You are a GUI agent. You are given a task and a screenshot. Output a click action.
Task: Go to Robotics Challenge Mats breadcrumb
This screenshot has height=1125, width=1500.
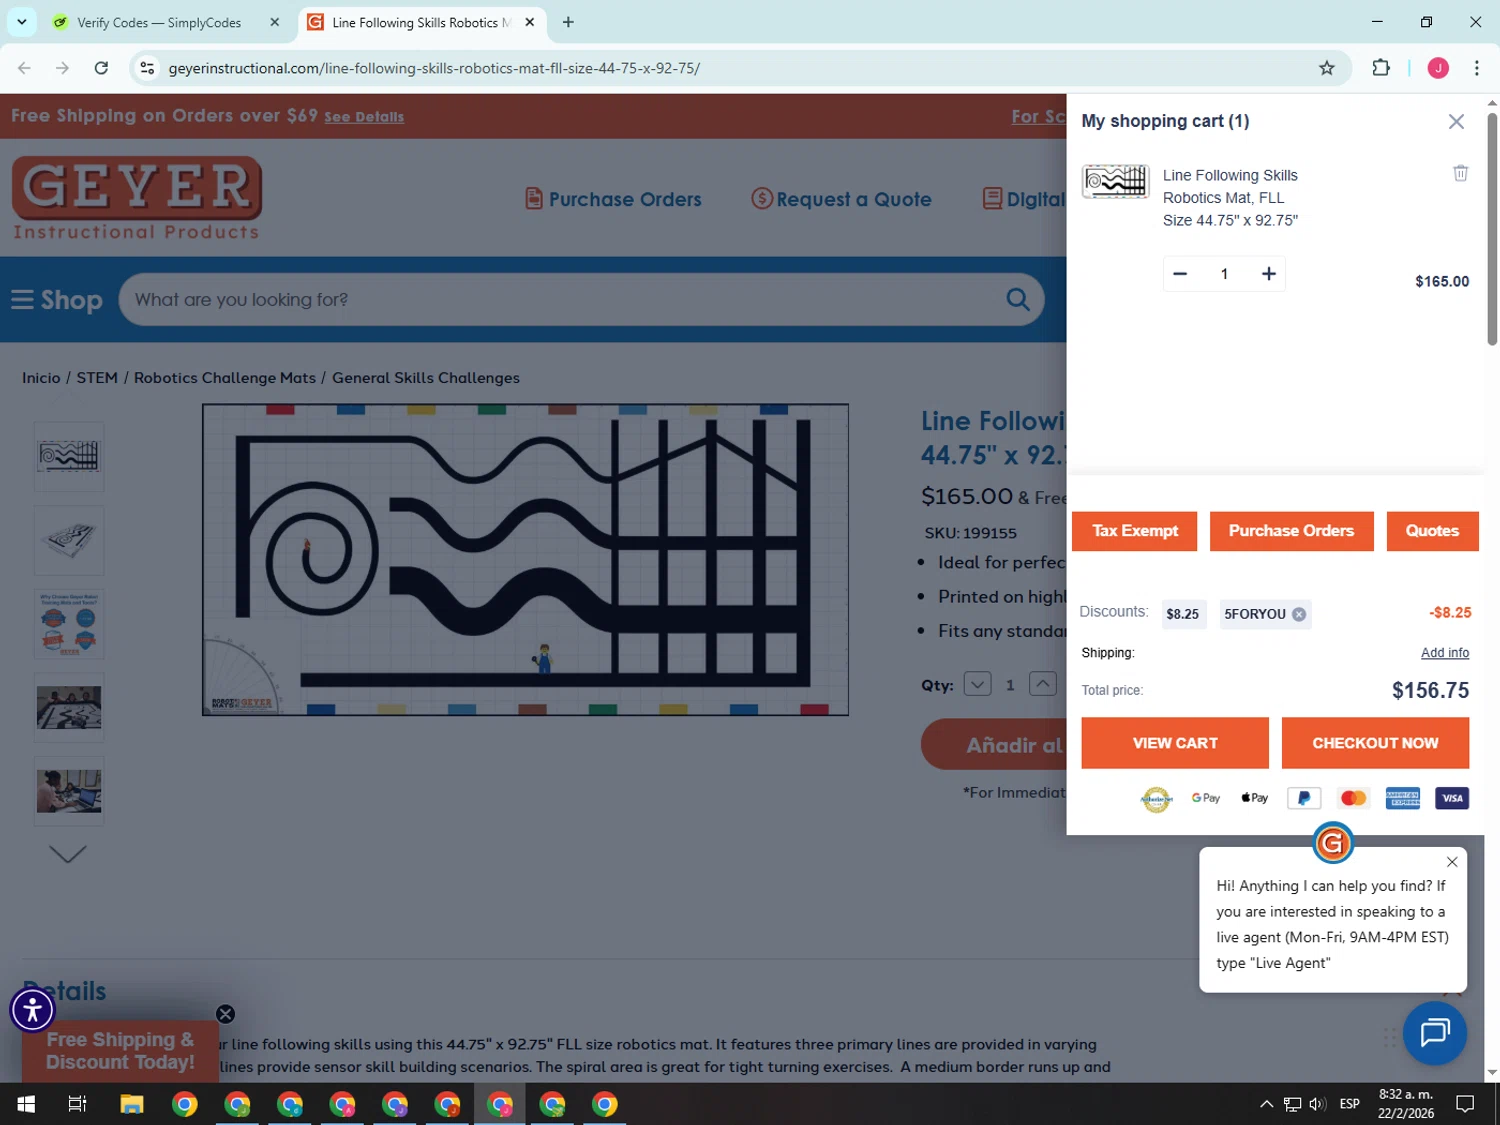click(225, 378)
